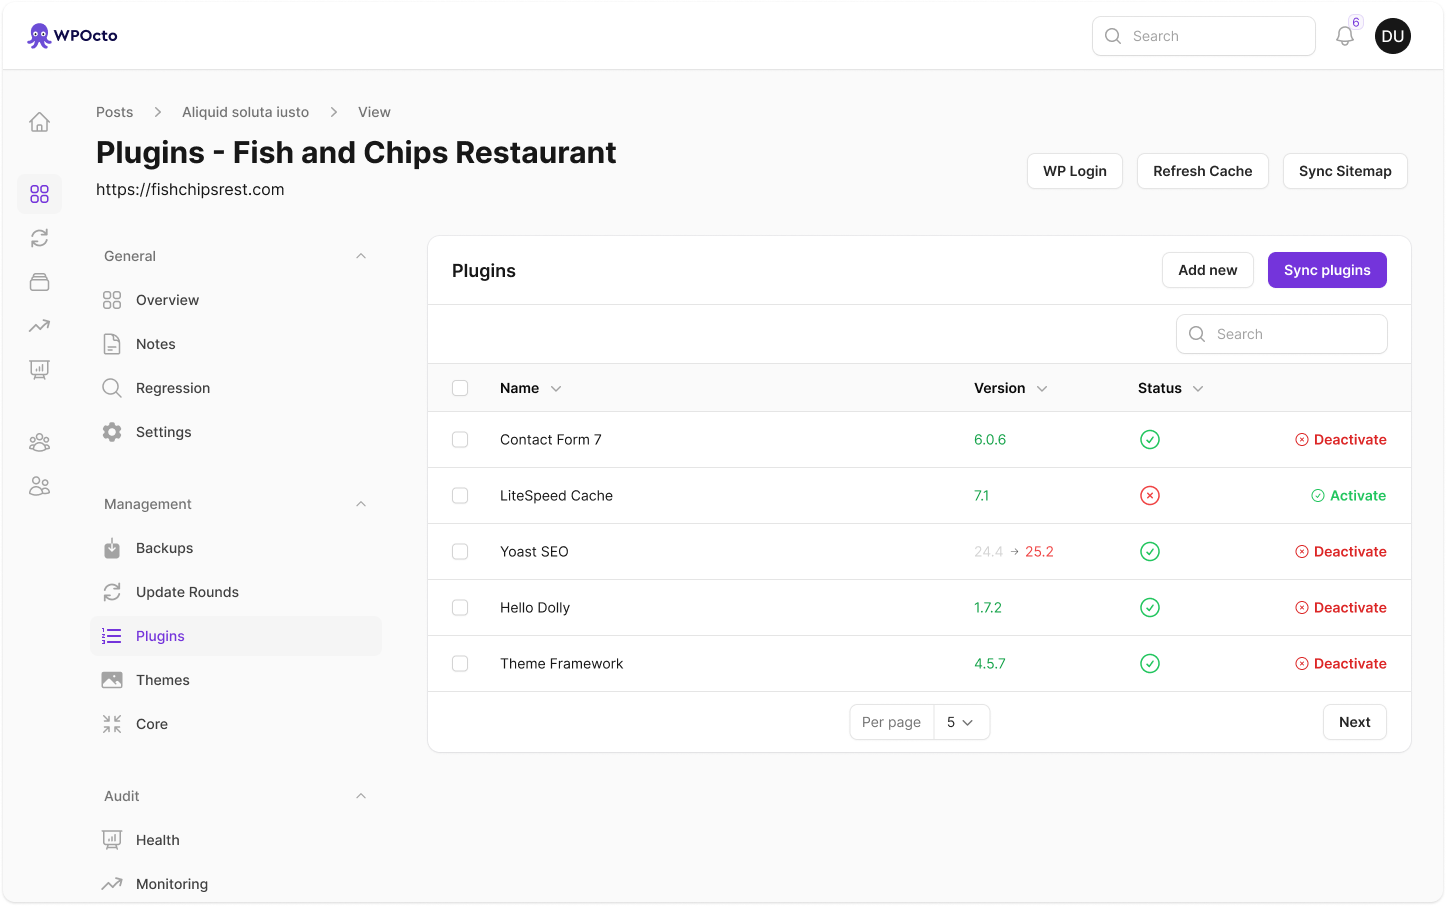Deactivate the Theme Framework plugin
Viewport: 1446px width, 906px height.
point(1341,664)
